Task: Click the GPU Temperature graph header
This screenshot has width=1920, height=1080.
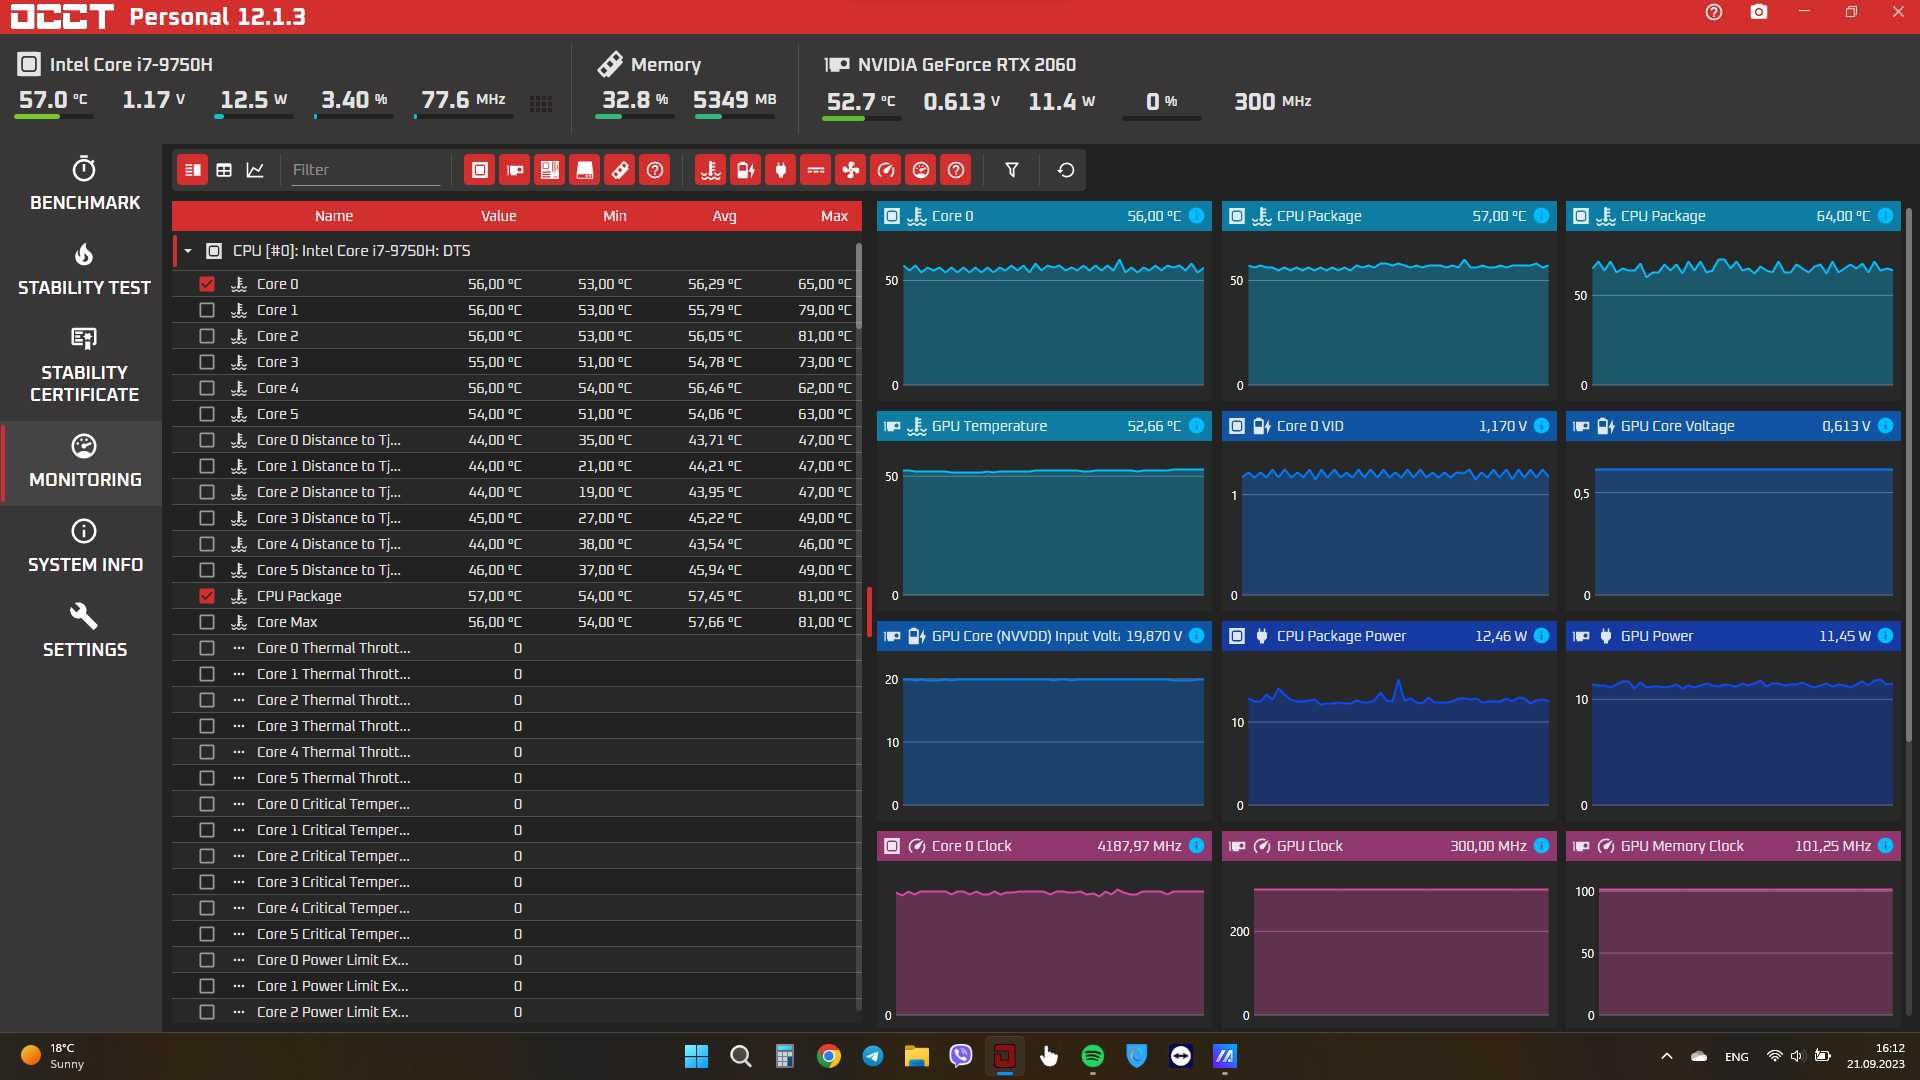Action: [x=1044, y=426]
